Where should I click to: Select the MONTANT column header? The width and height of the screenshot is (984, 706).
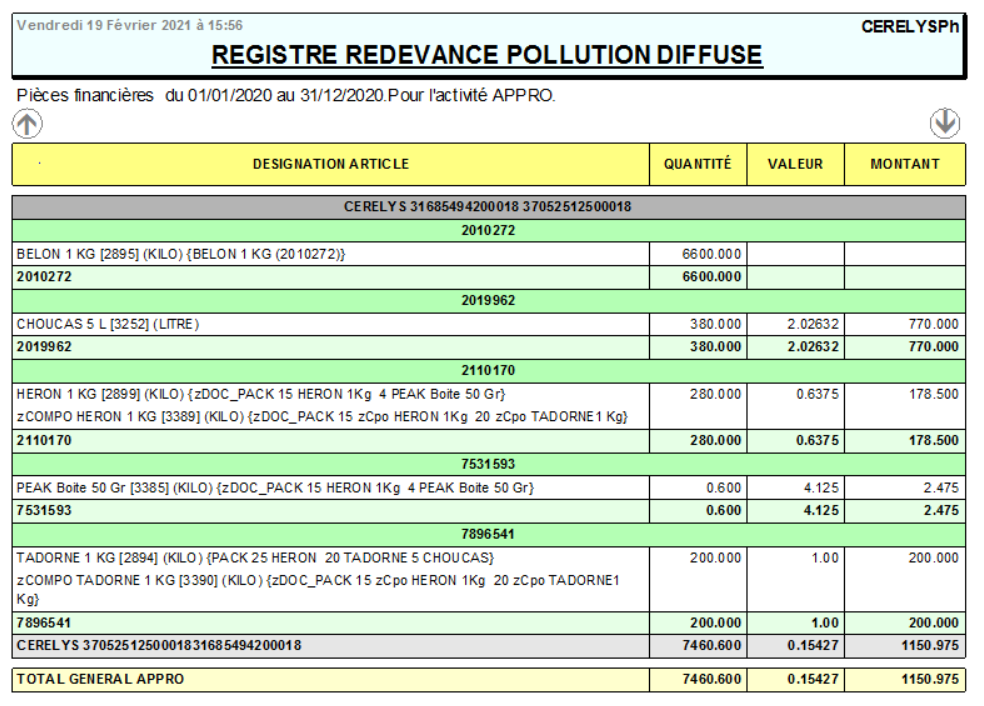pyautogui.click(x=904, y=164)
